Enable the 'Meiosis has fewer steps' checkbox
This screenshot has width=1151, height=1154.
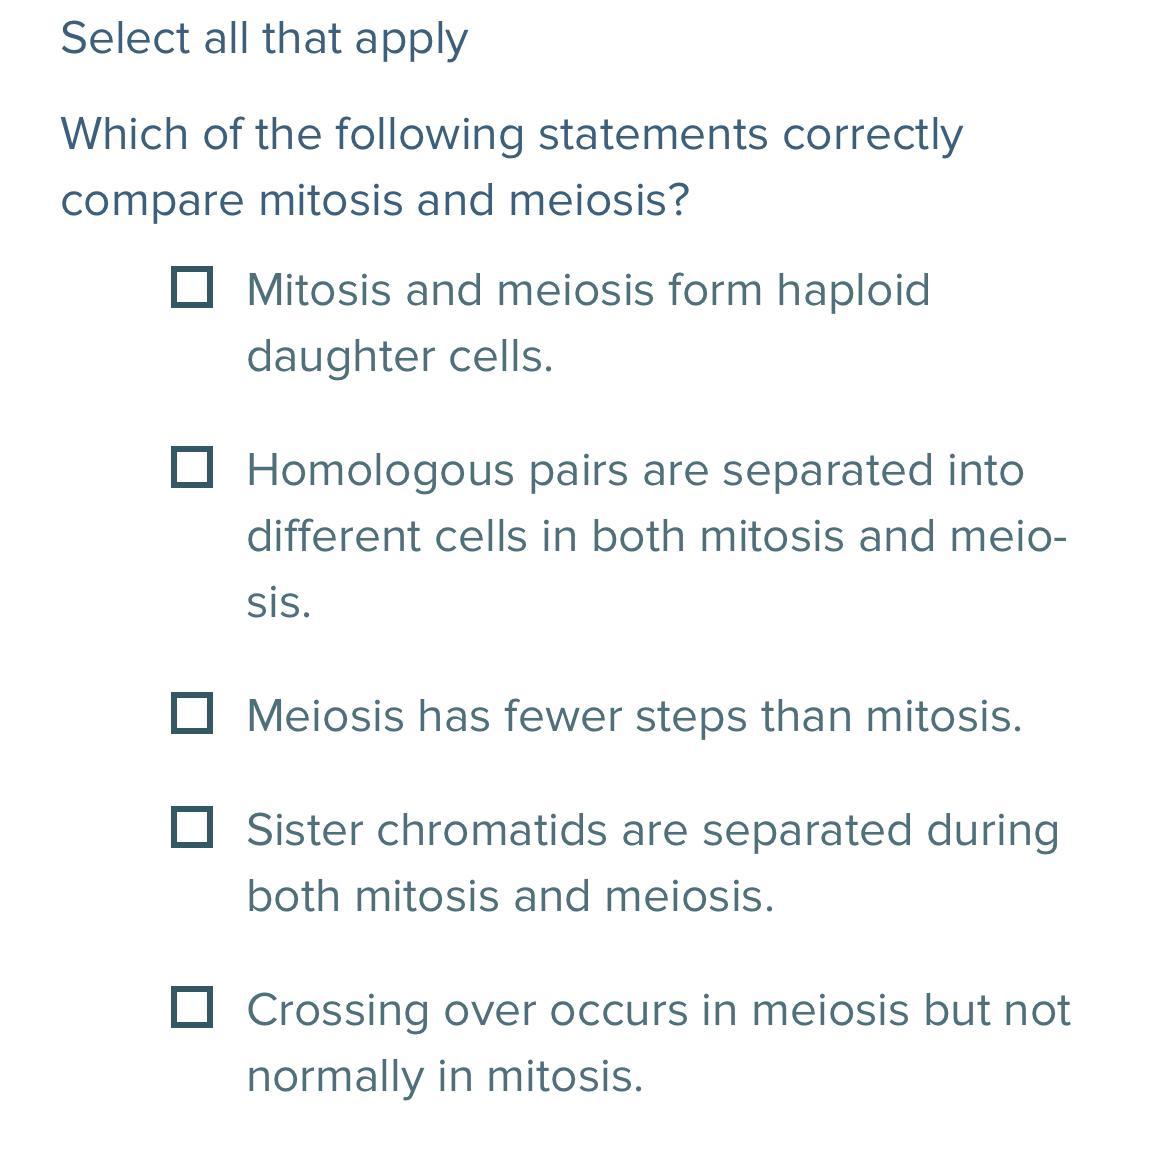click(x=191, y=713)
